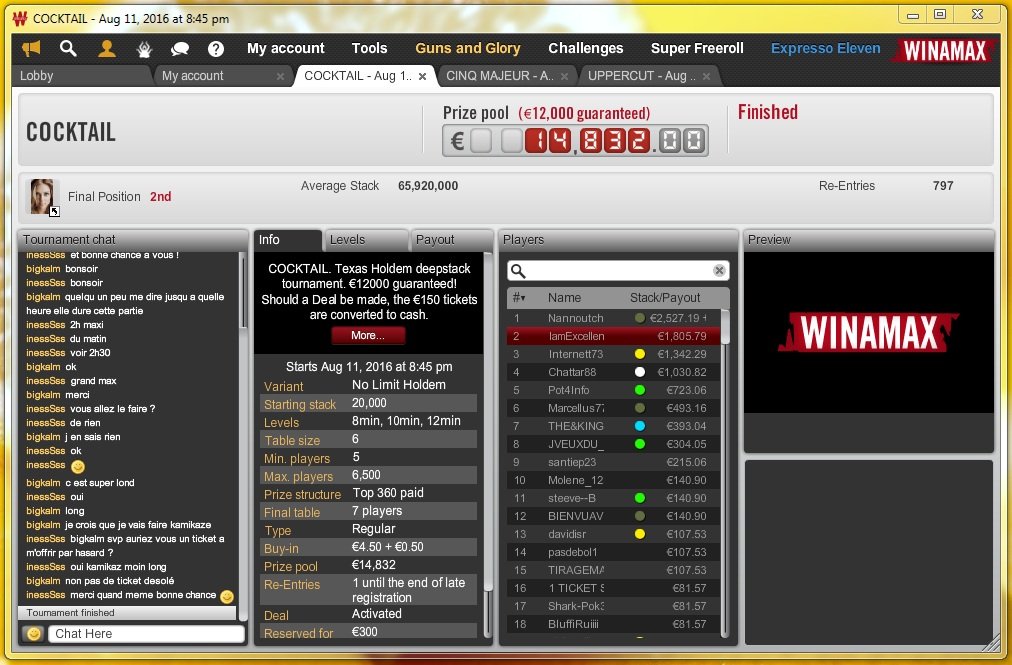Screen dimensions: 1012x665
Task: Close the CINQ MAJEUR tab
Action: pyautogui.click(x=564, y=76)
